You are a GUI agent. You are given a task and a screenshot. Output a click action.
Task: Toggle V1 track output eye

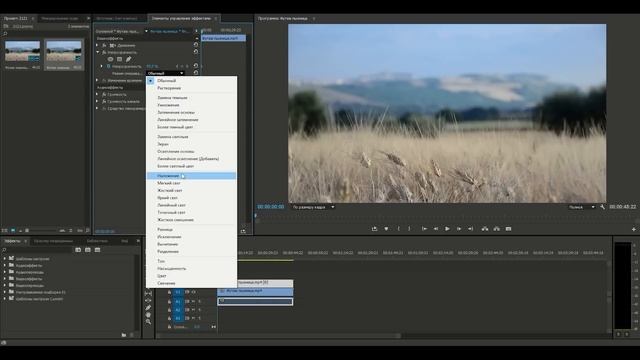[193, 292]
